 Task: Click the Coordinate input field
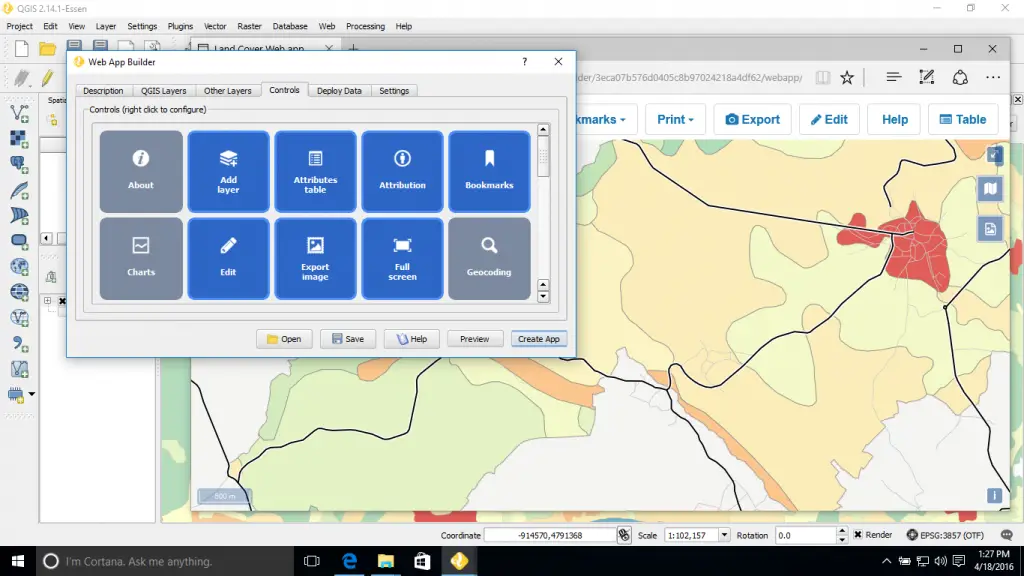550,535
